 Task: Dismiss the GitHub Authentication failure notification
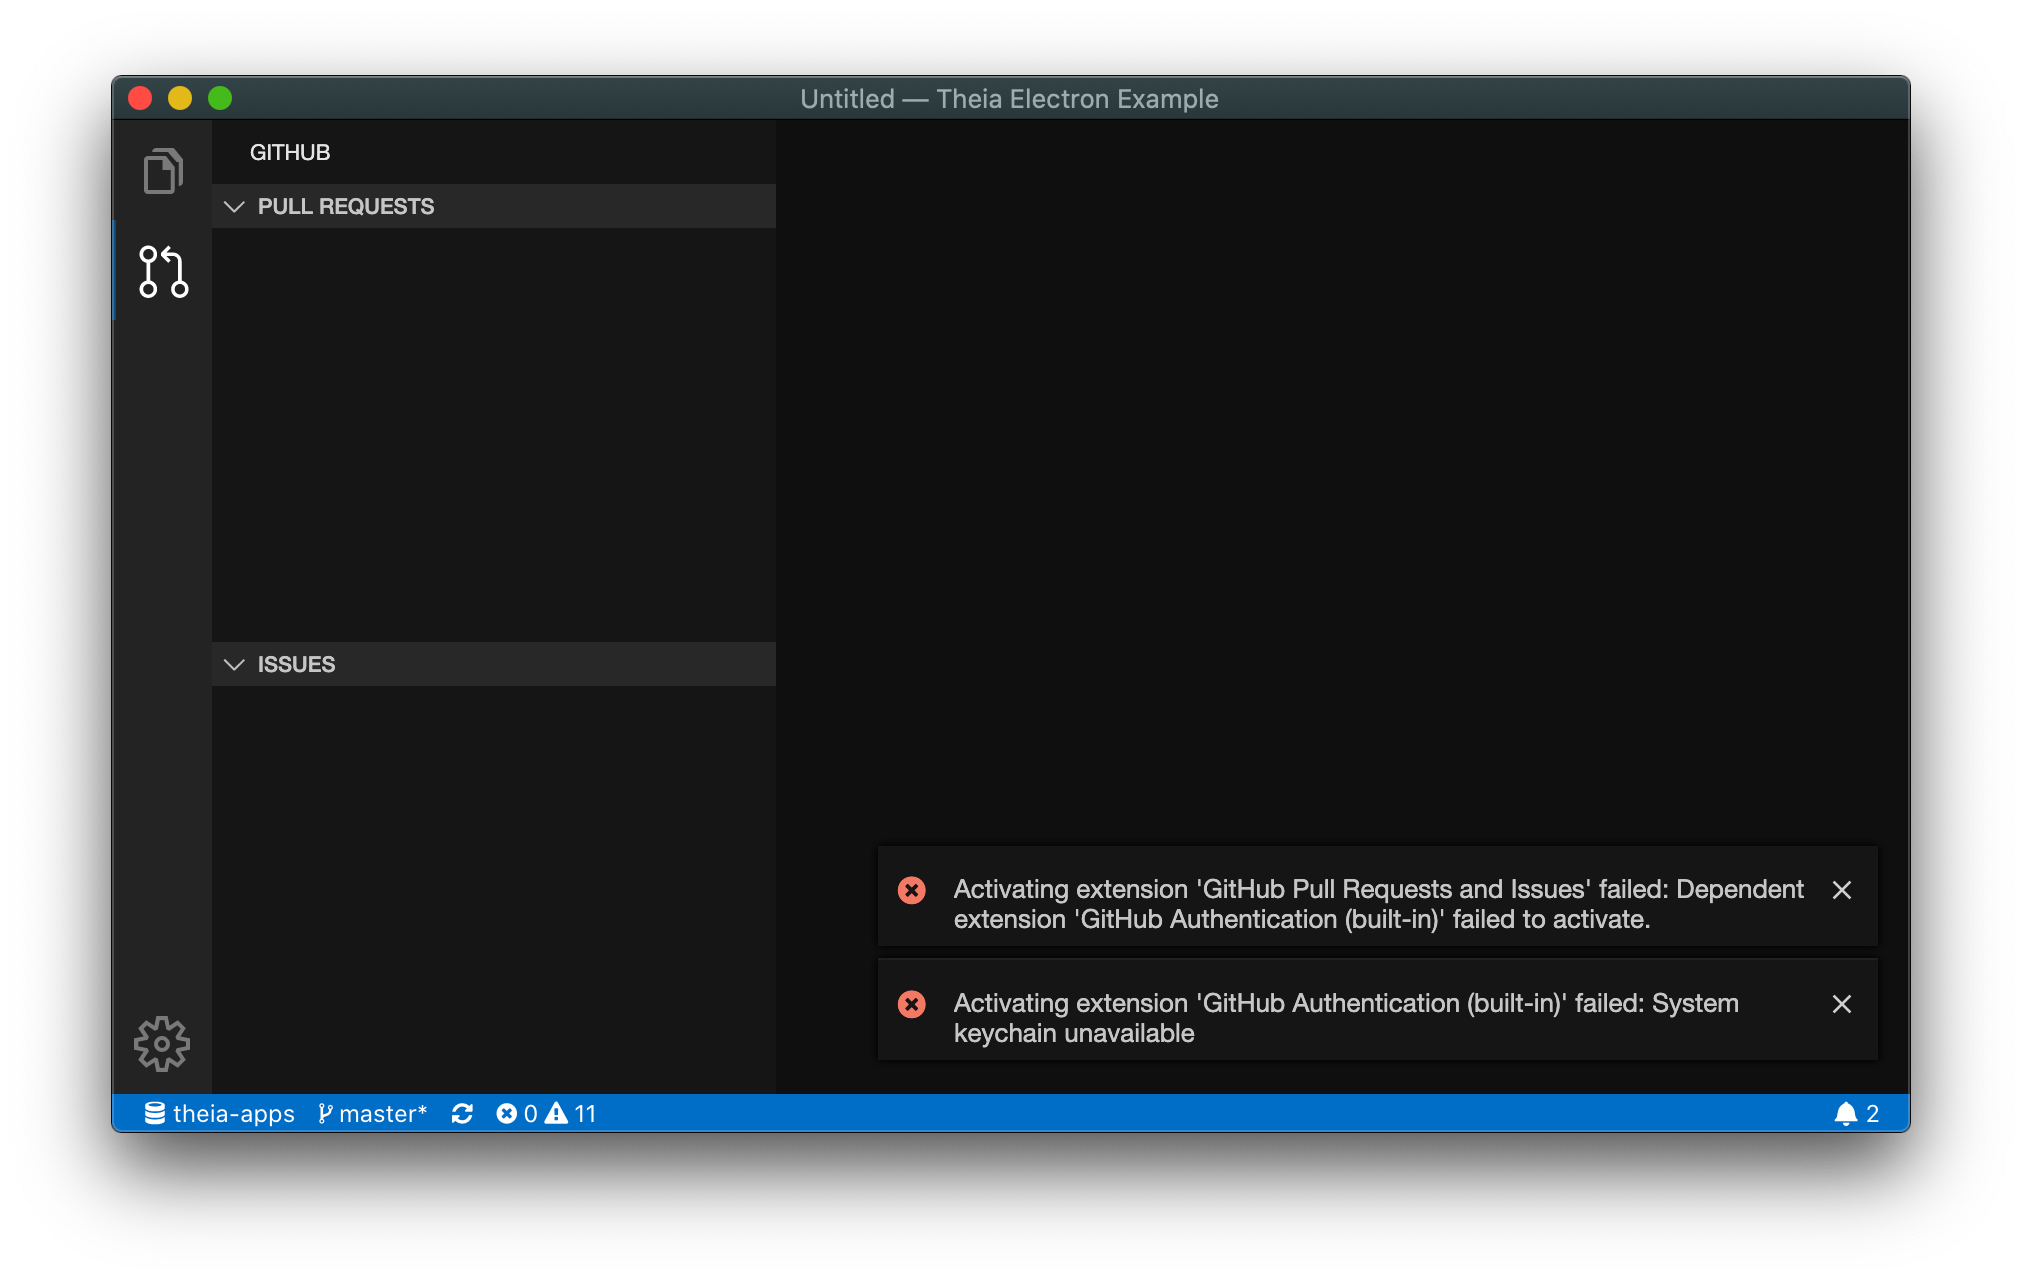coord(1843,1004)
